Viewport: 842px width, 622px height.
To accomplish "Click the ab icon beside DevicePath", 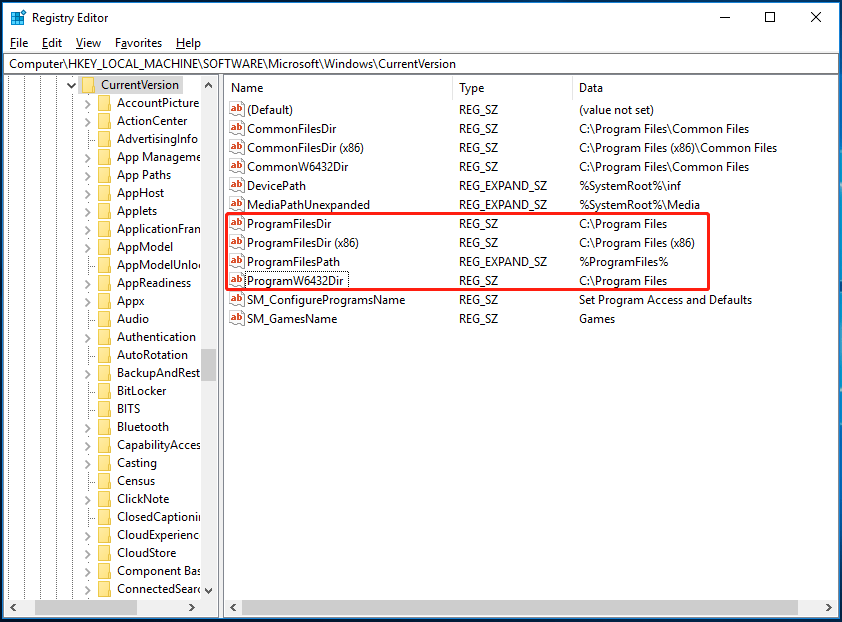I will coord(239,186).
